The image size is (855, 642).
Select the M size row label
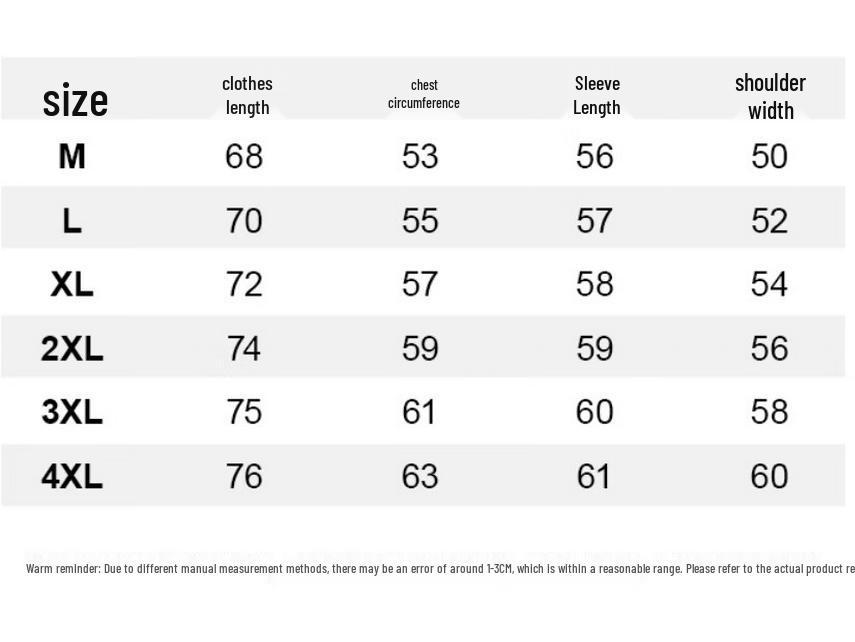72,156
